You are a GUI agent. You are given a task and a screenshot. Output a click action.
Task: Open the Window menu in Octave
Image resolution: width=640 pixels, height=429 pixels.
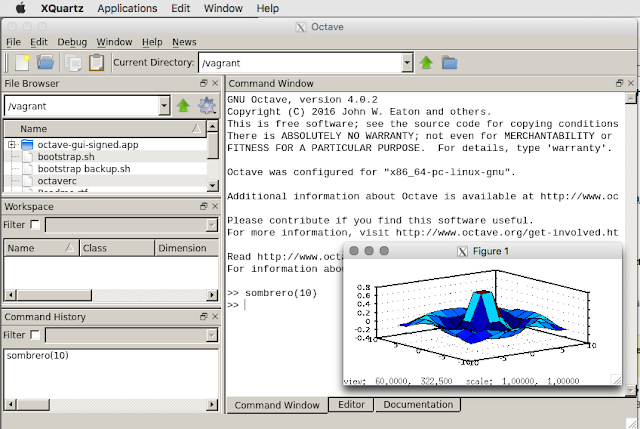[x=114, y=42]
